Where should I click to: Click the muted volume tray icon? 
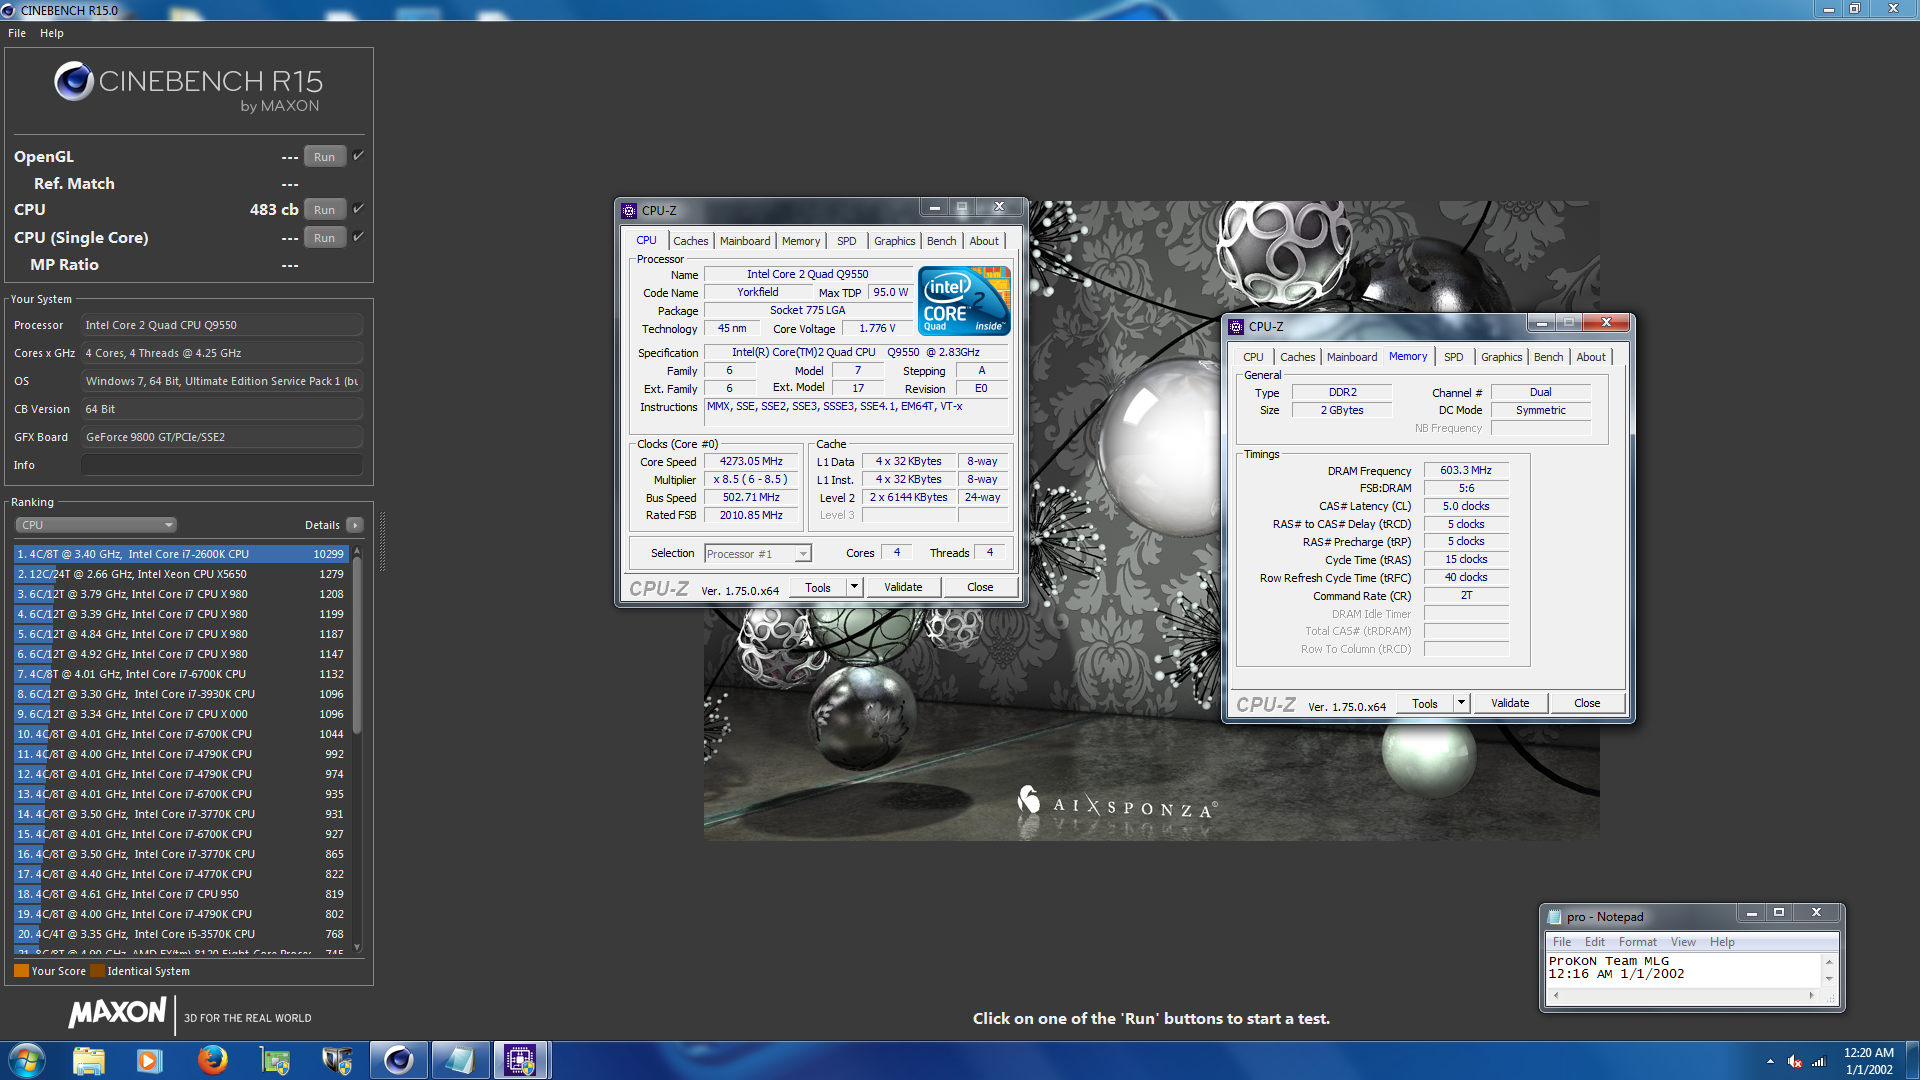[1795, 1061]
